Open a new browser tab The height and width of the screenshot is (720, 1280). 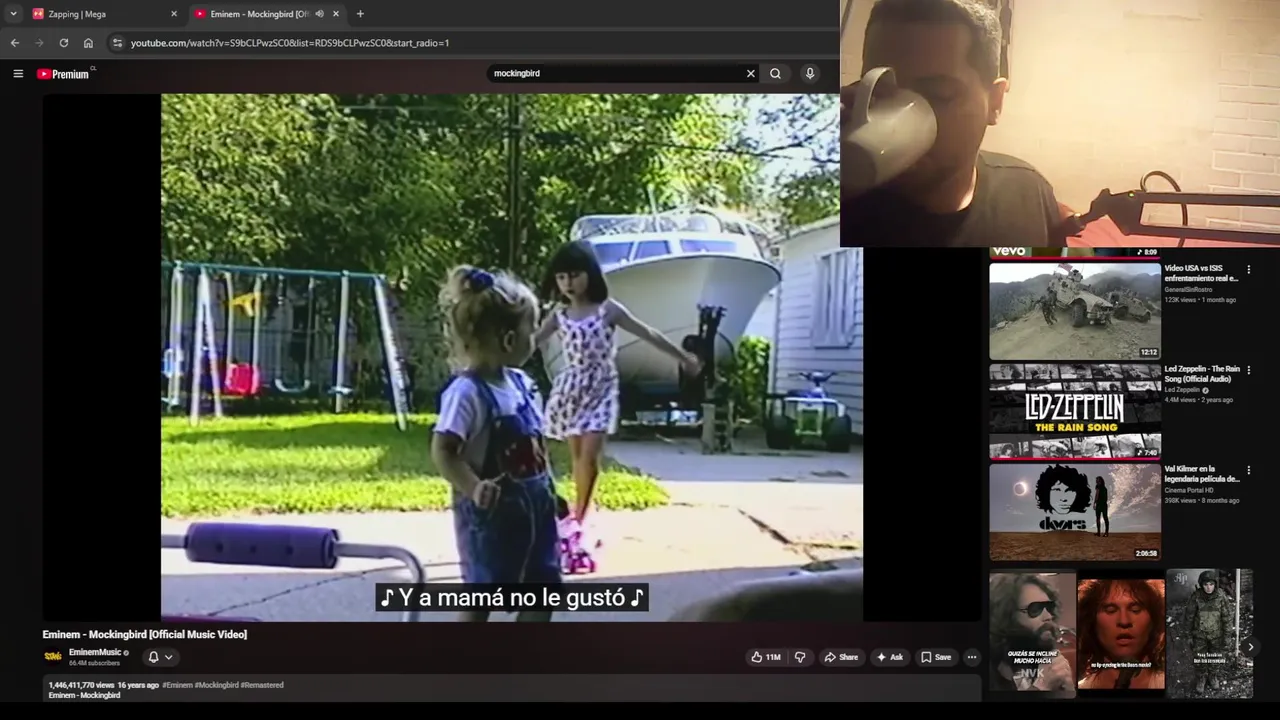pyautogui.click(x=360, y=14)
